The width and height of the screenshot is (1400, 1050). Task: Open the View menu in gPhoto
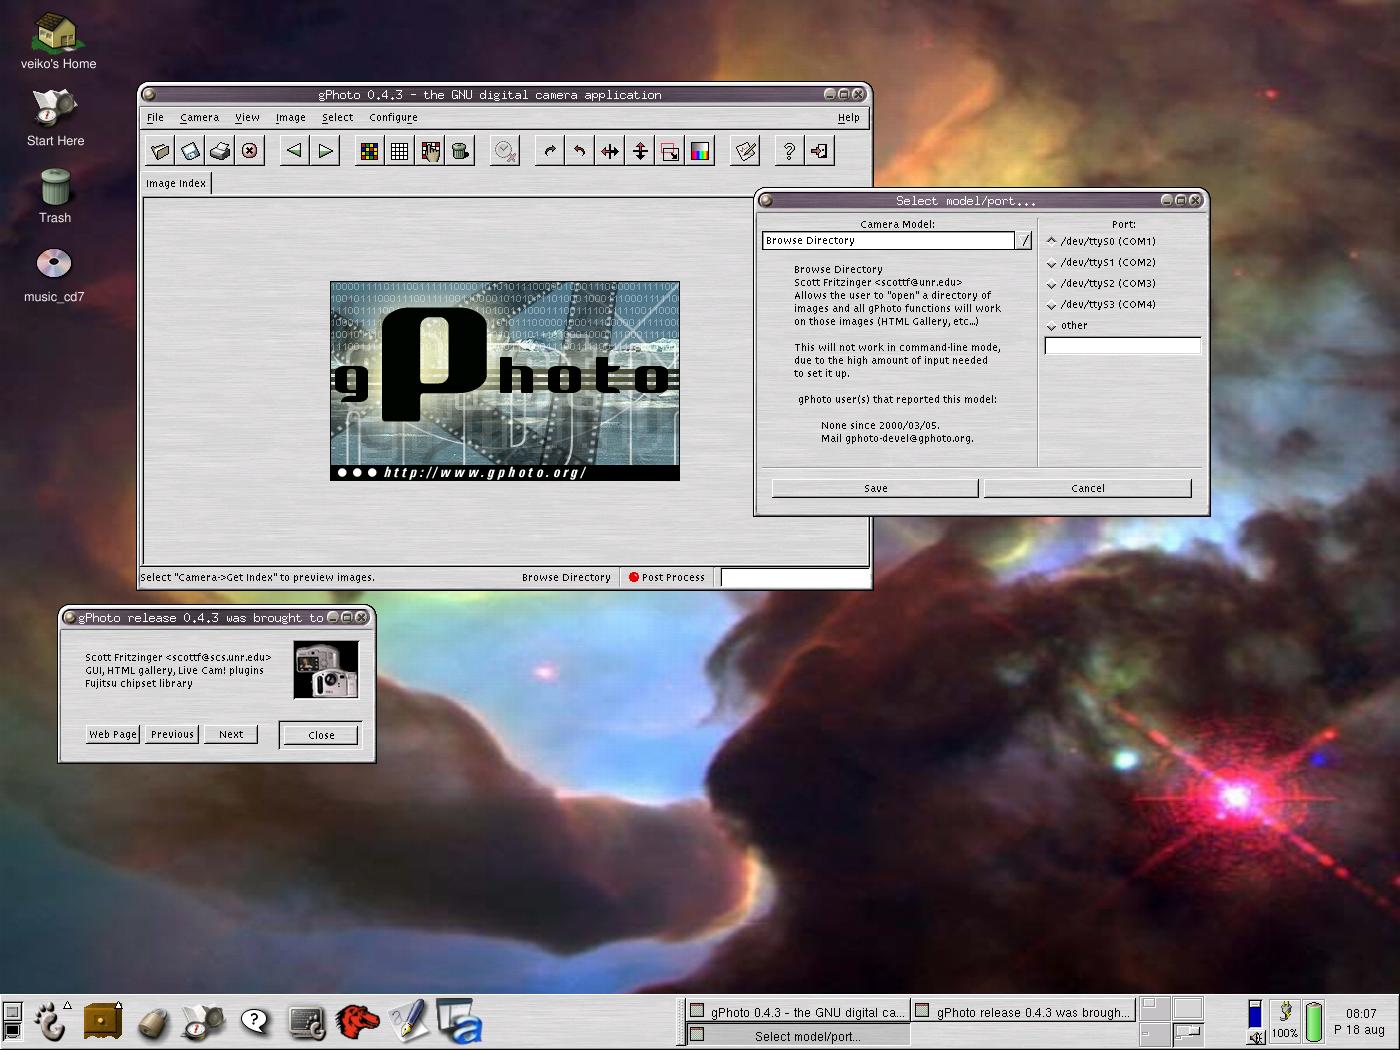(247, 117)
